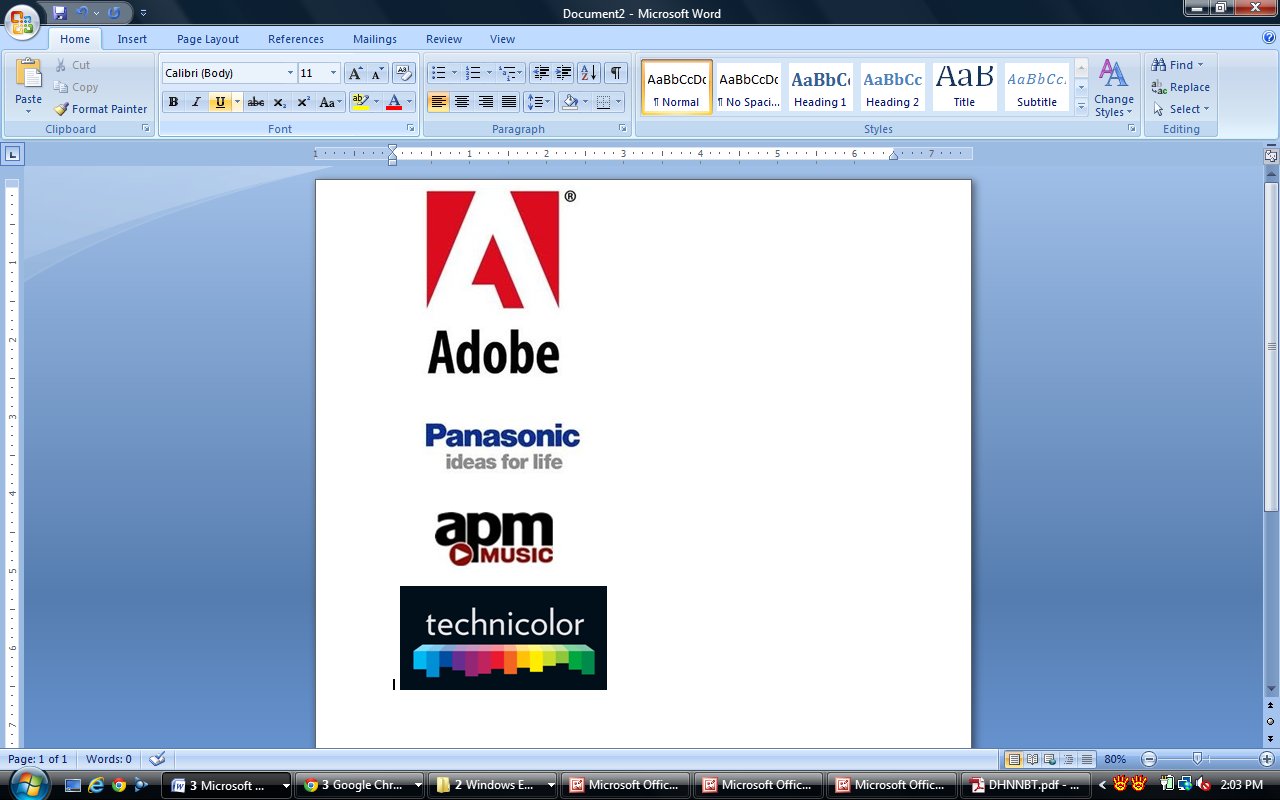Open the font size dropdown

coord(333,73)
